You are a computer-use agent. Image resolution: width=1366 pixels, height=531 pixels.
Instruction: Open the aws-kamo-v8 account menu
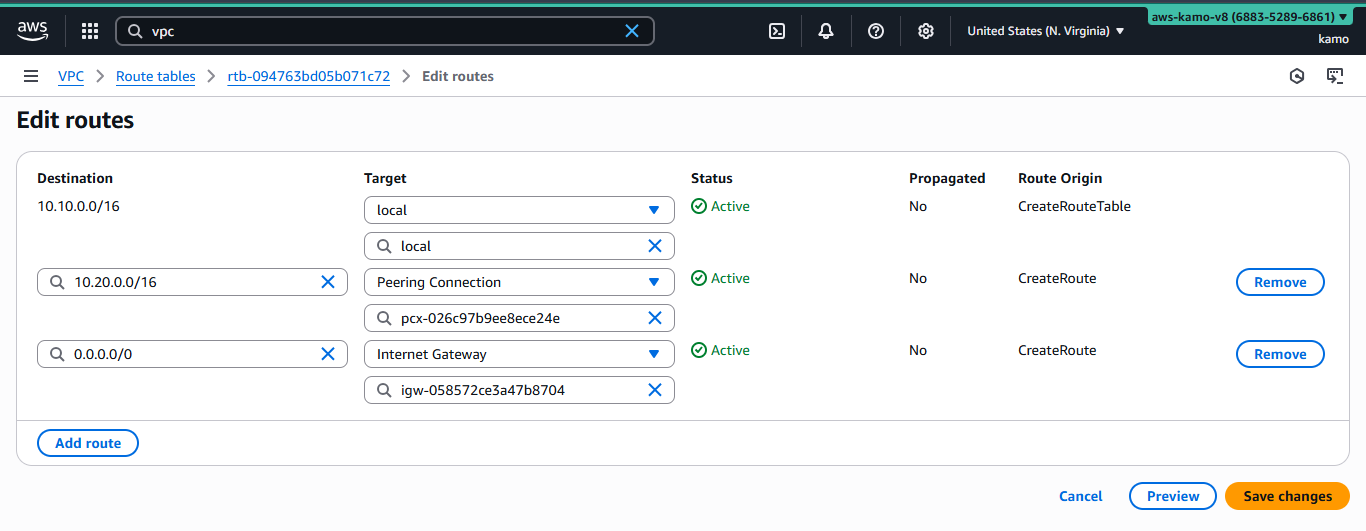point(1249,17)
